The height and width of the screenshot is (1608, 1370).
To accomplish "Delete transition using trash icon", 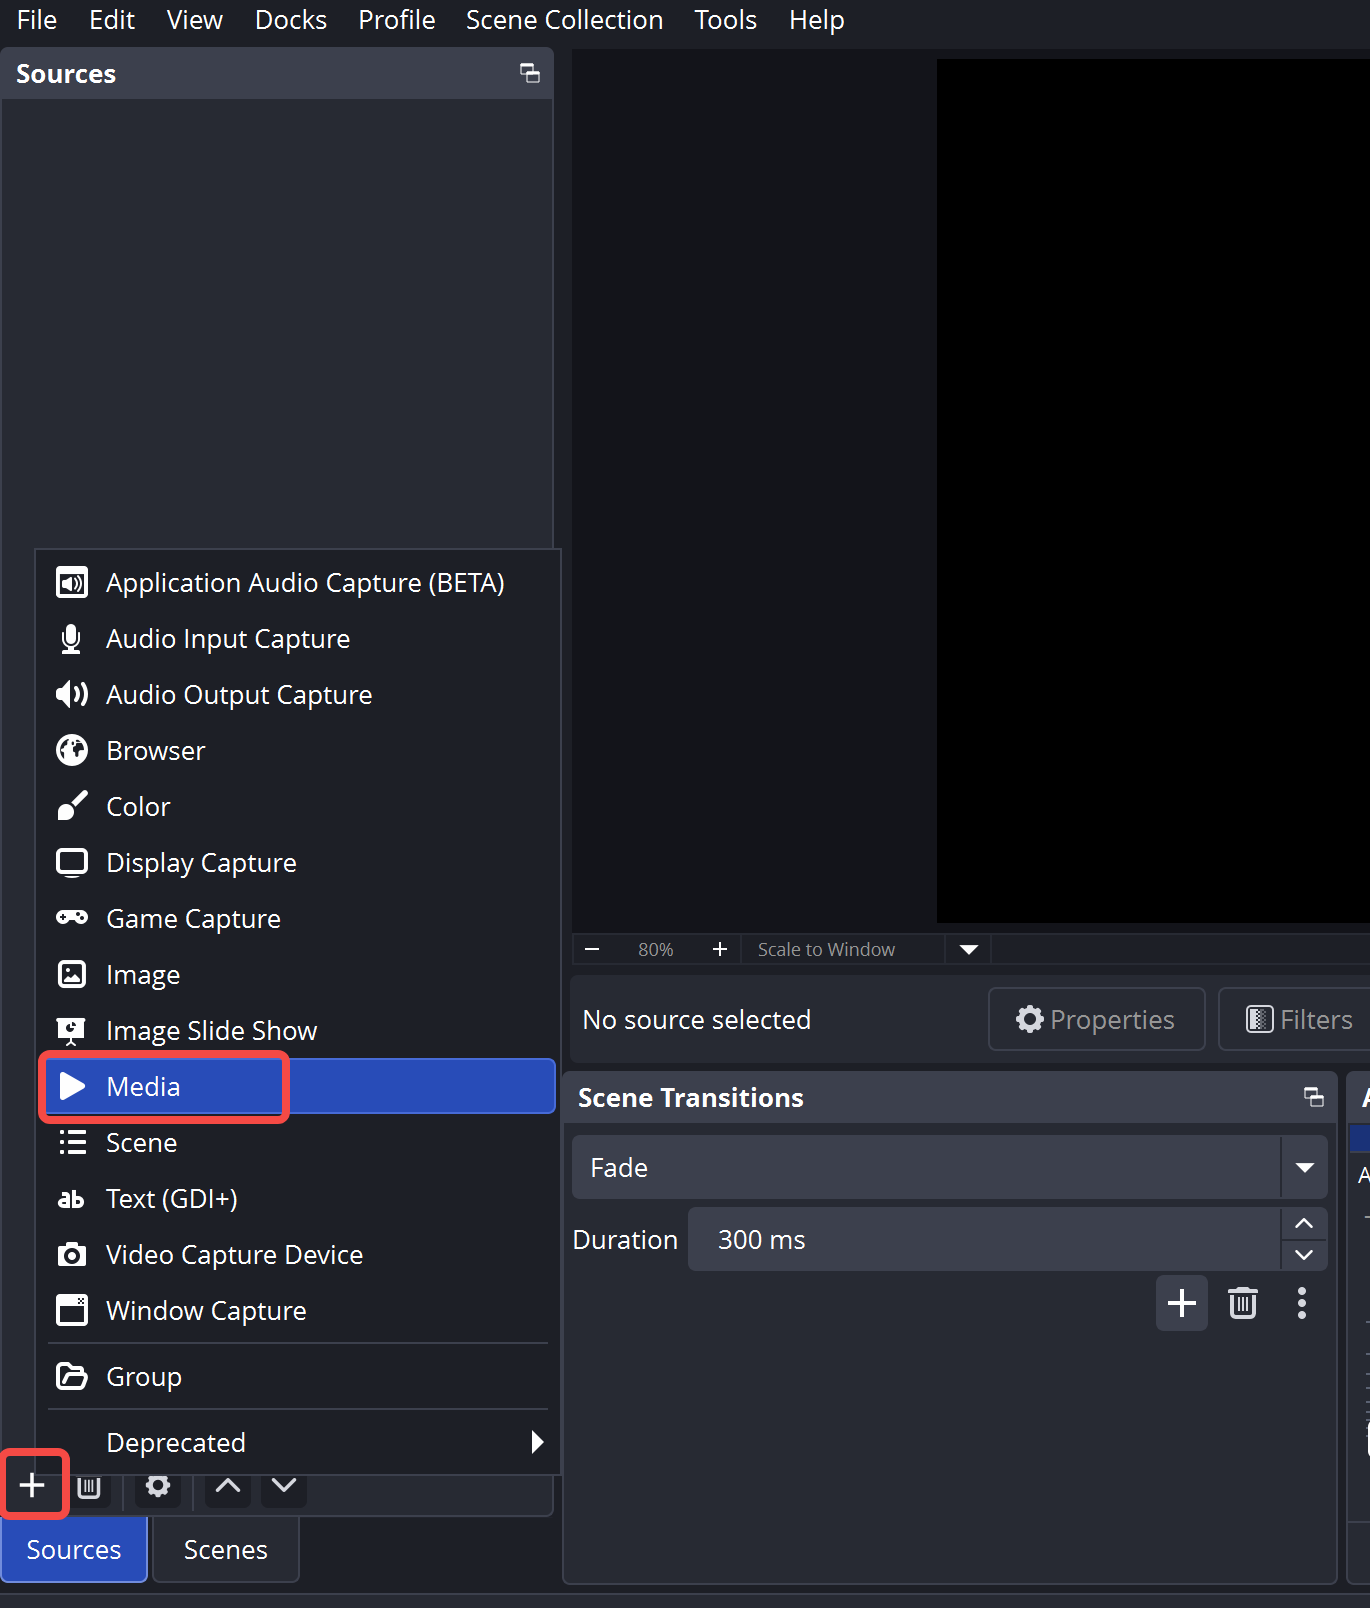I will 1243,1303.
